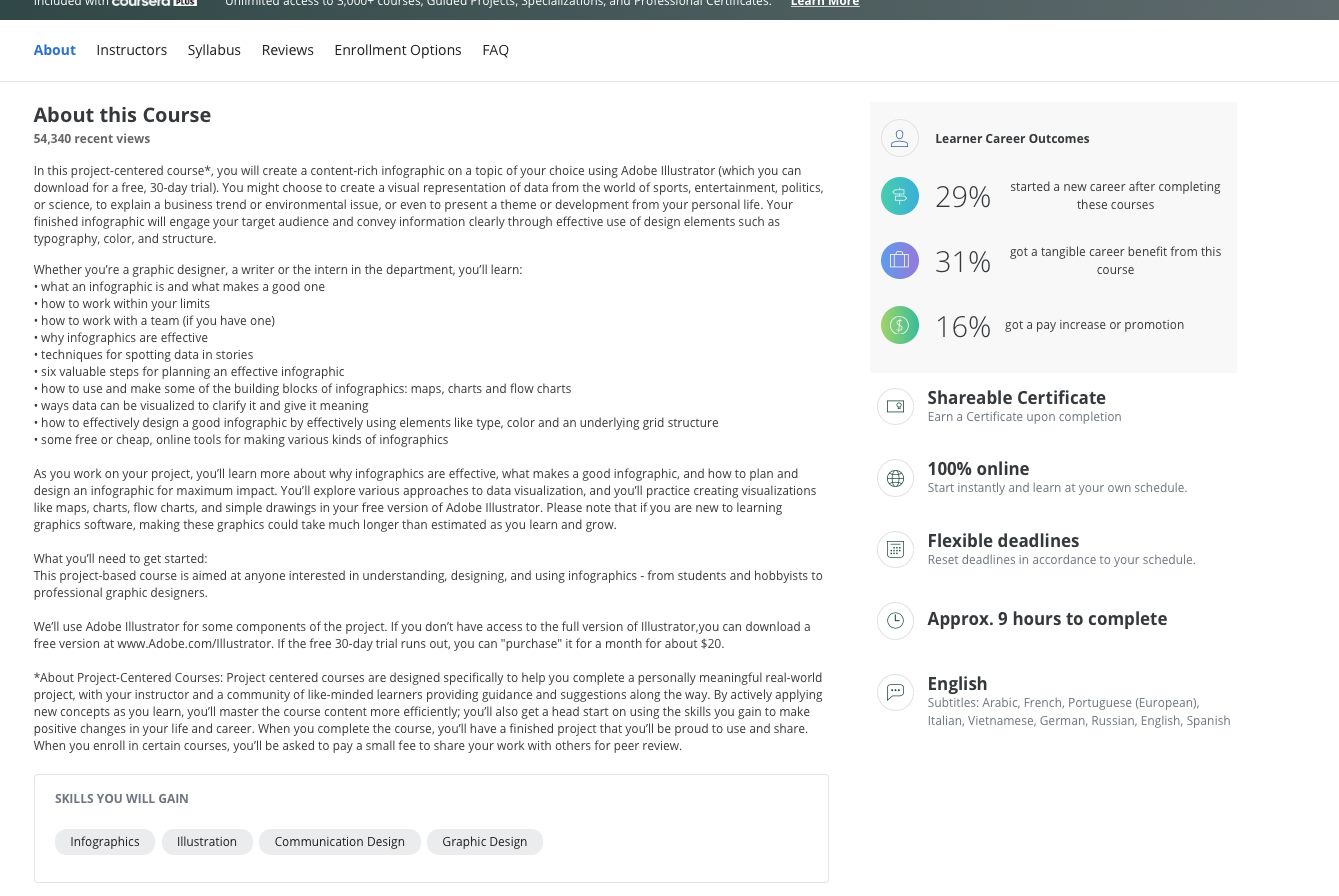The height and width of the screenshot is (896, 1339).
Task: Click the briefcase icon beside 31%
Action: pyautogui.click(x=899, y=261)
